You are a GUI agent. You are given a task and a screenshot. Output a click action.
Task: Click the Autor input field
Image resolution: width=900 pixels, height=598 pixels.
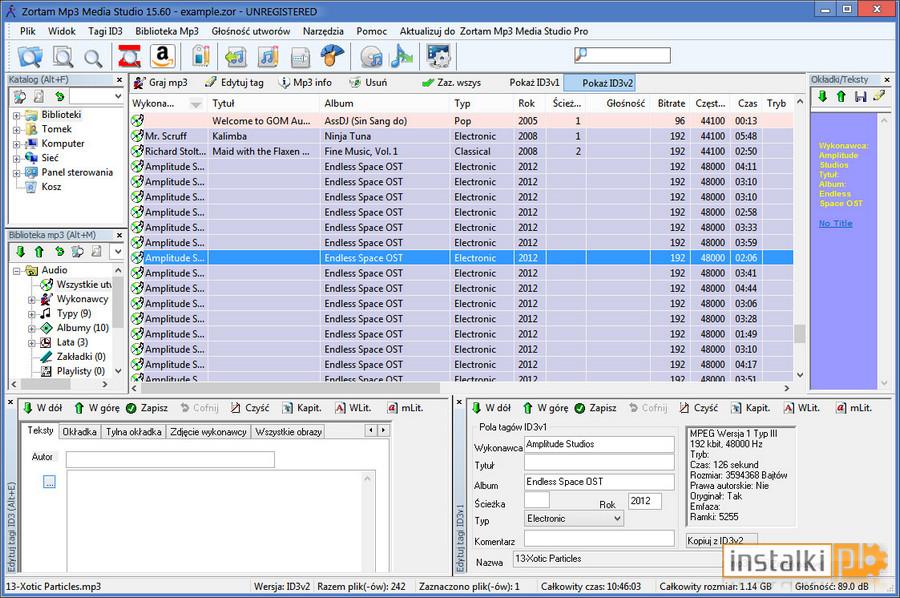pyautogui.click(x=170, y=459)
